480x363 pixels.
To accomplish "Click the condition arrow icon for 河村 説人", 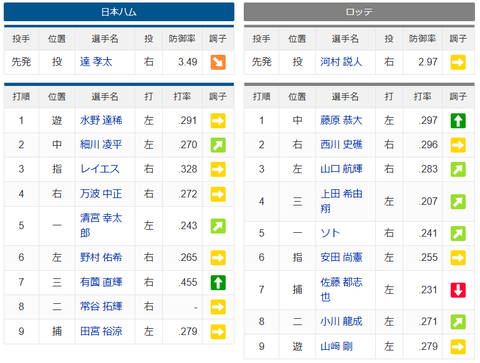I will point(458,62).
